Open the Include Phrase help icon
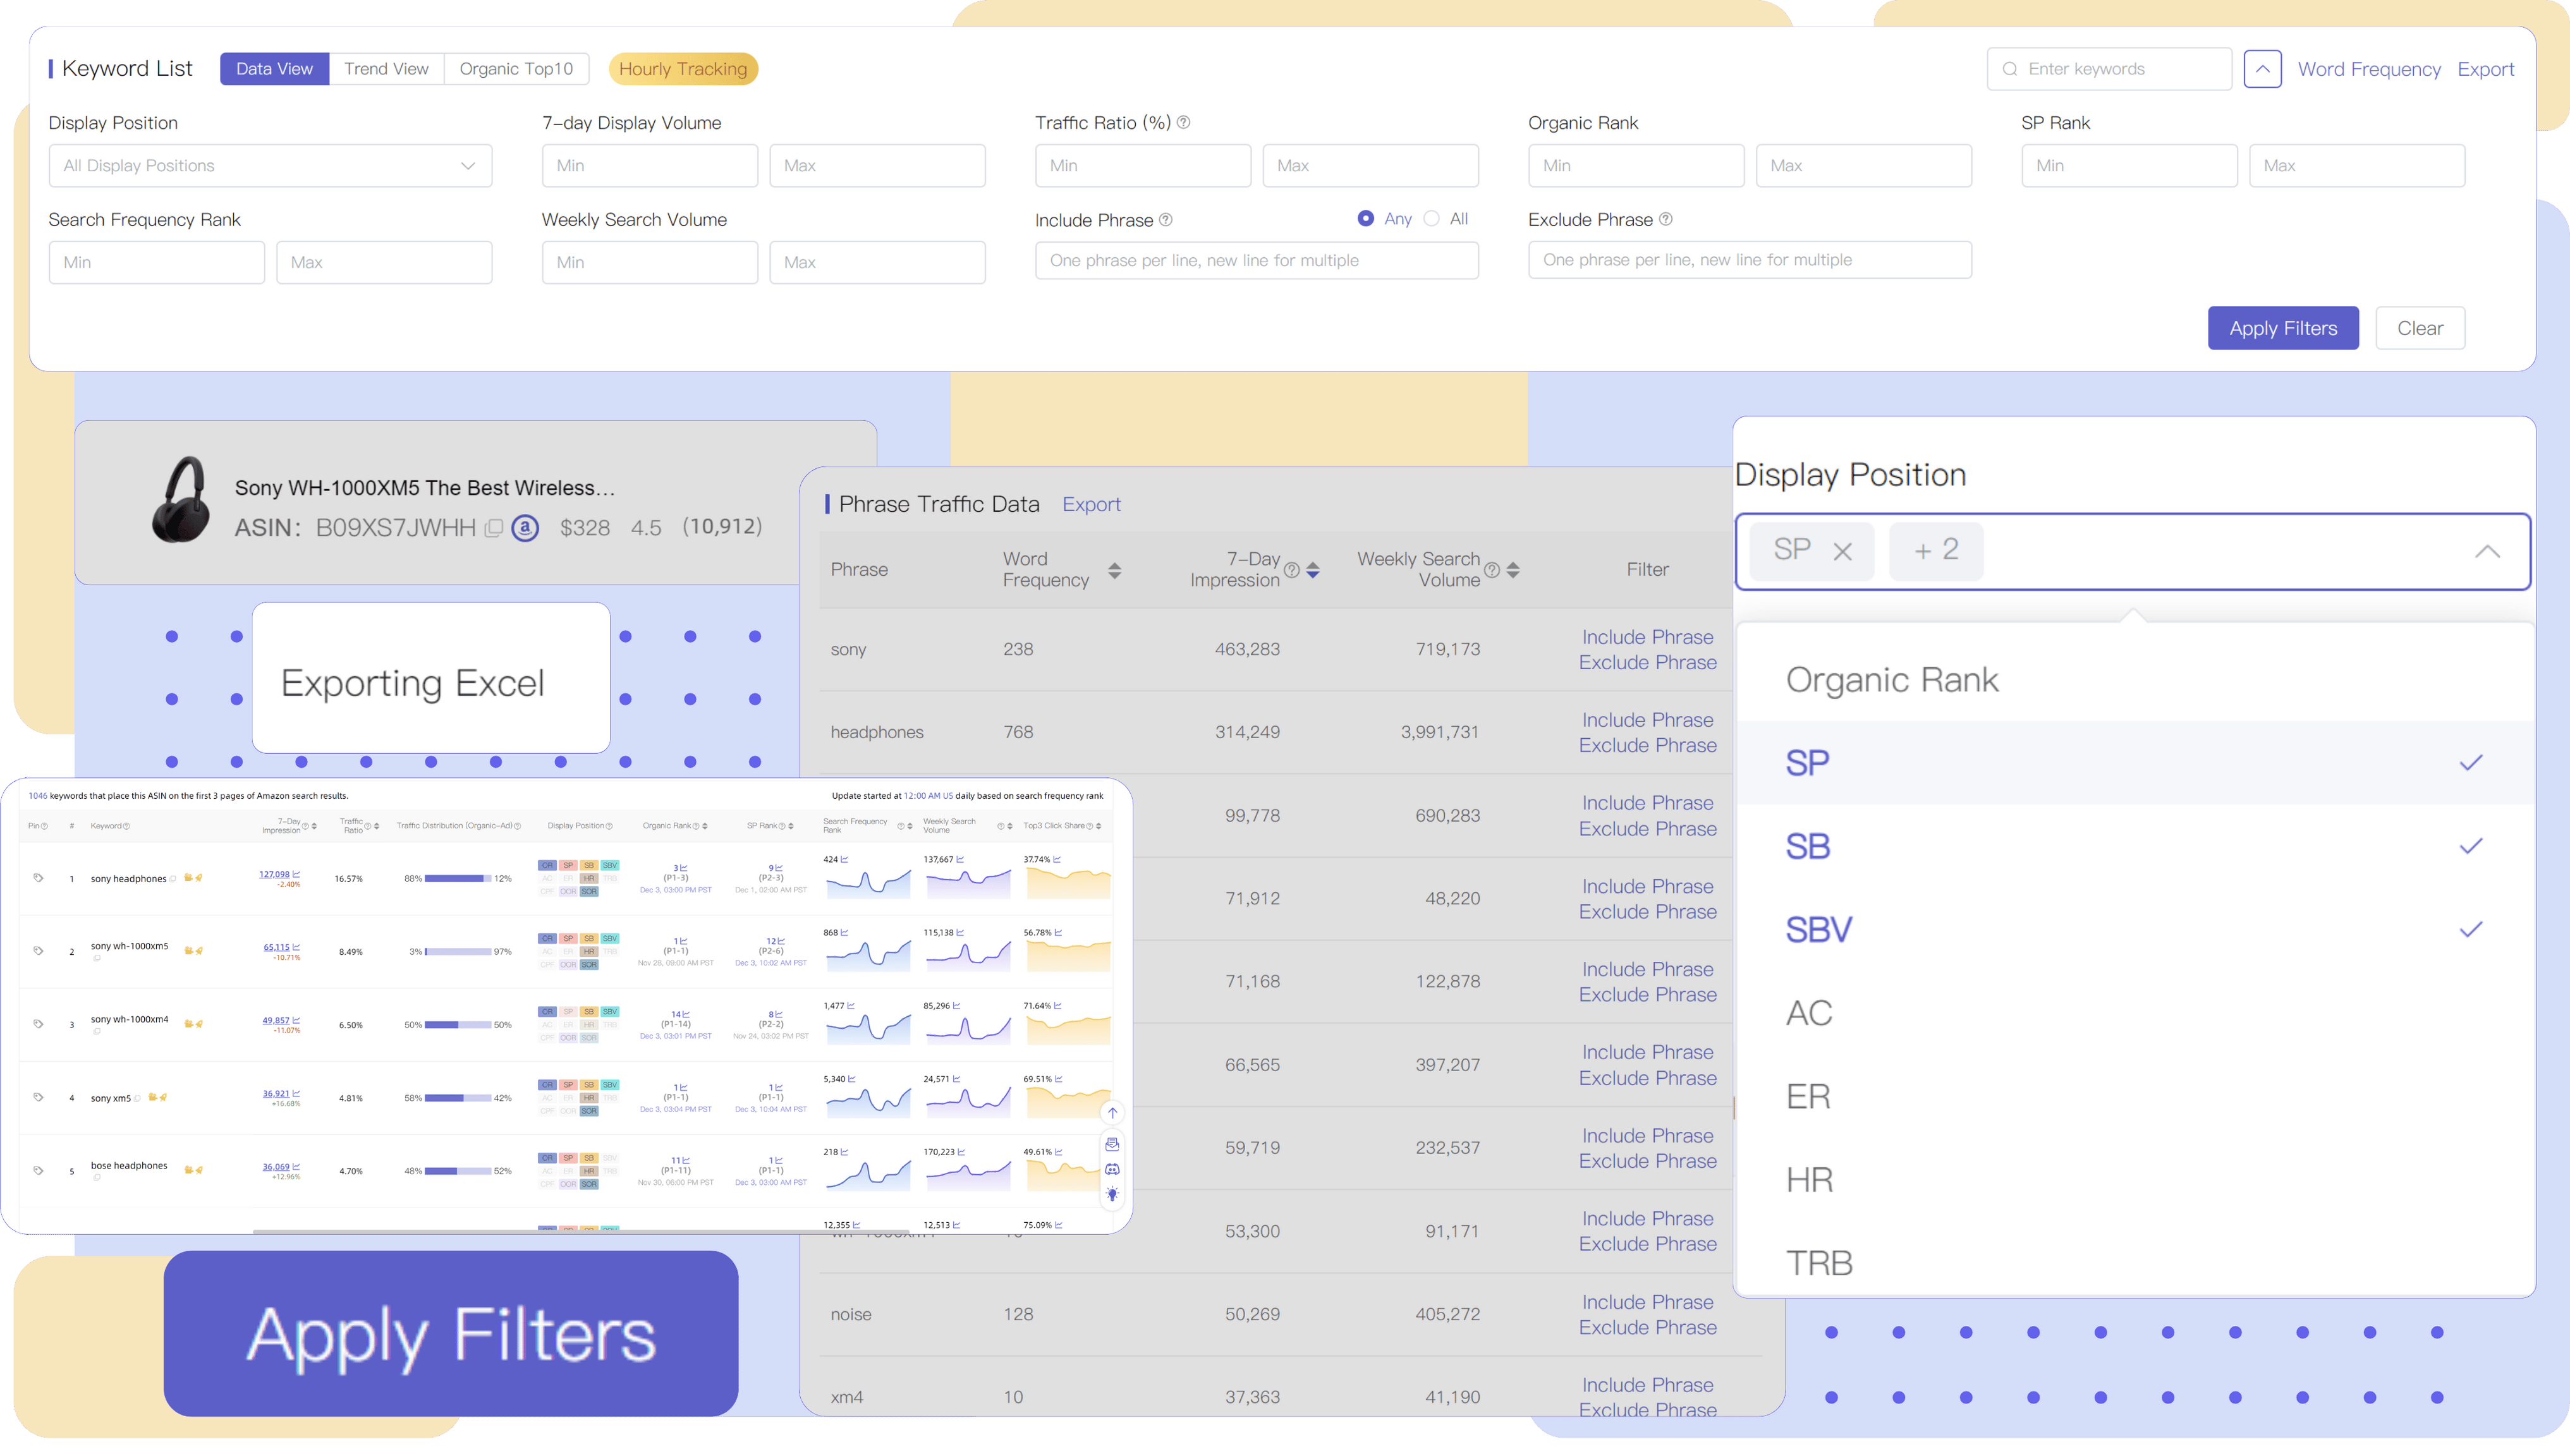The height and width of the screenshot is (1456, 2570). (x=1165, y=219)
